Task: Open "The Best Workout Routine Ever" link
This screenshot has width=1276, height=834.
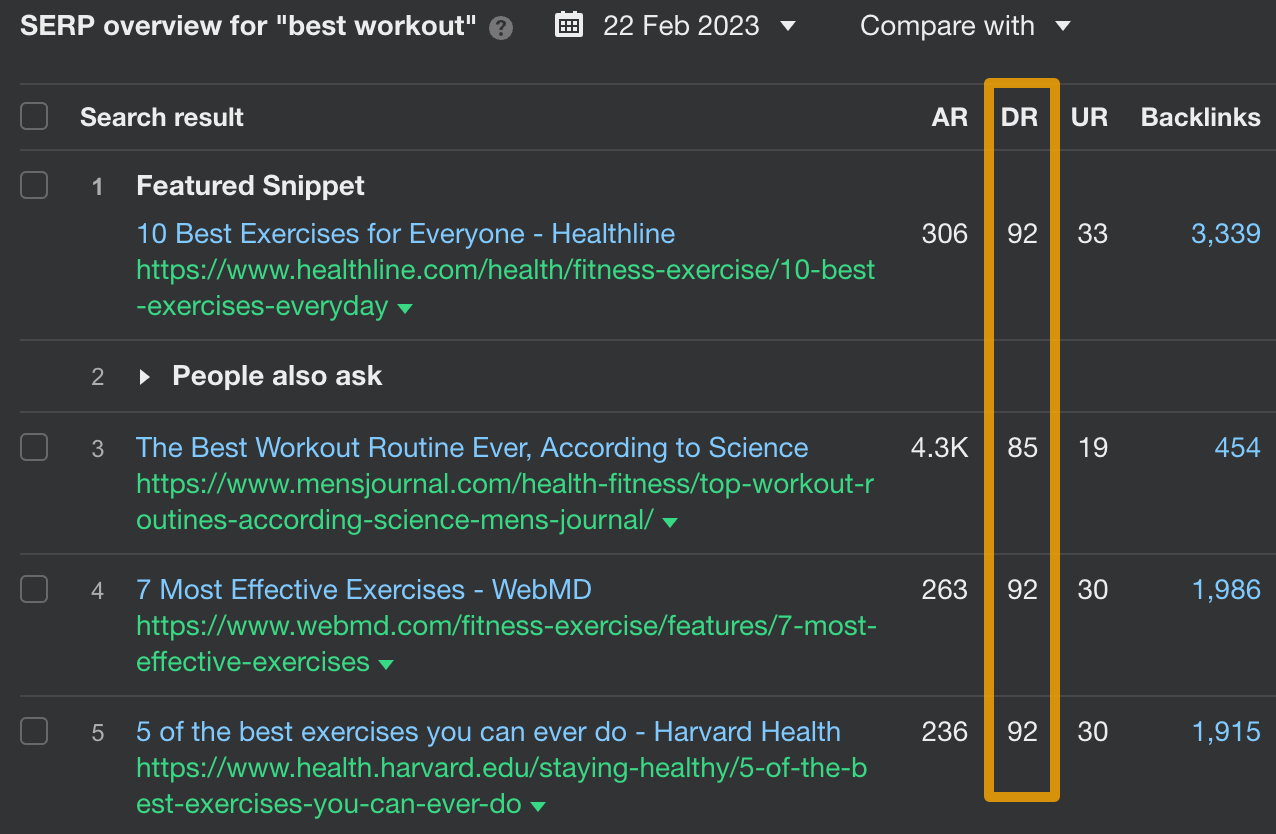Action: (x=471, y=448)
